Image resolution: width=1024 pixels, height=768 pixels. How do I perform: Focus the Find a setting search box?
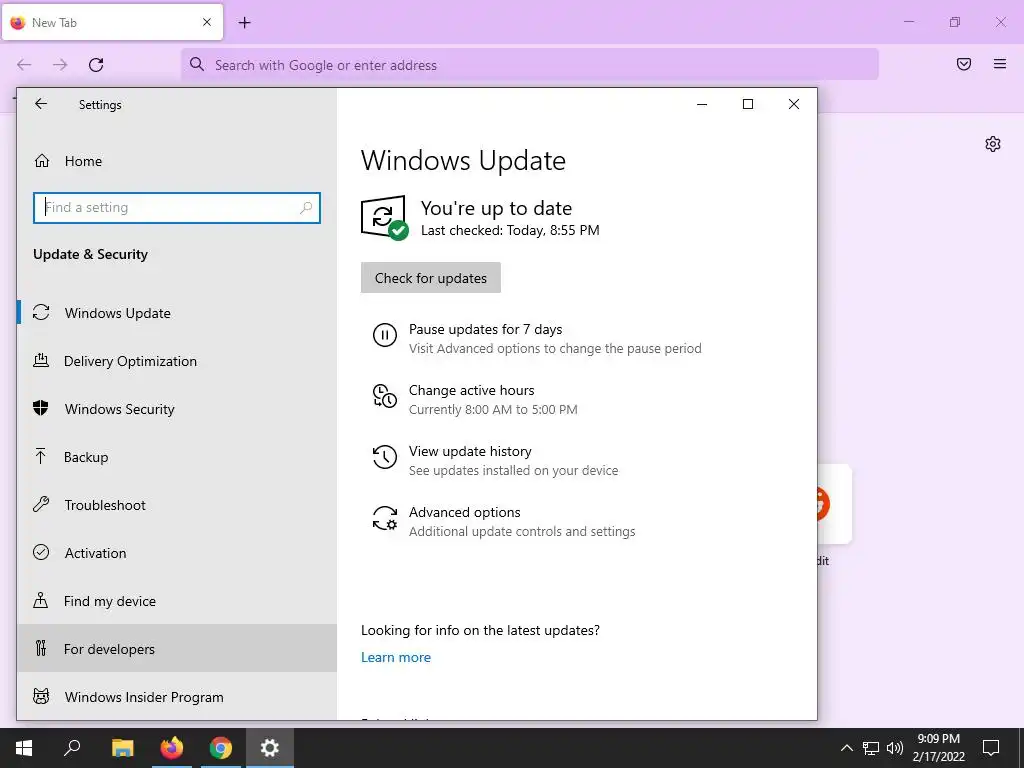coord(176,208)
